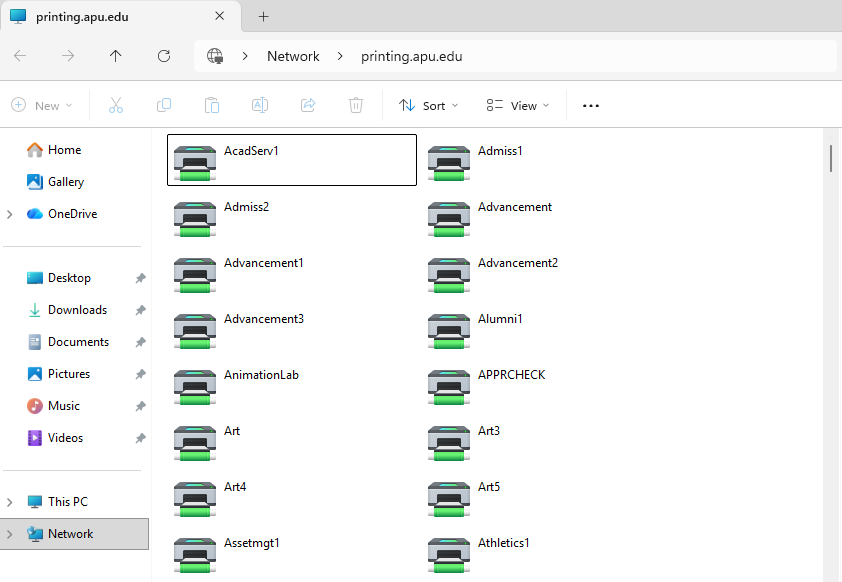Click the Forward navigation arrow
Screen dimensions: 842x582
point(68,56)
